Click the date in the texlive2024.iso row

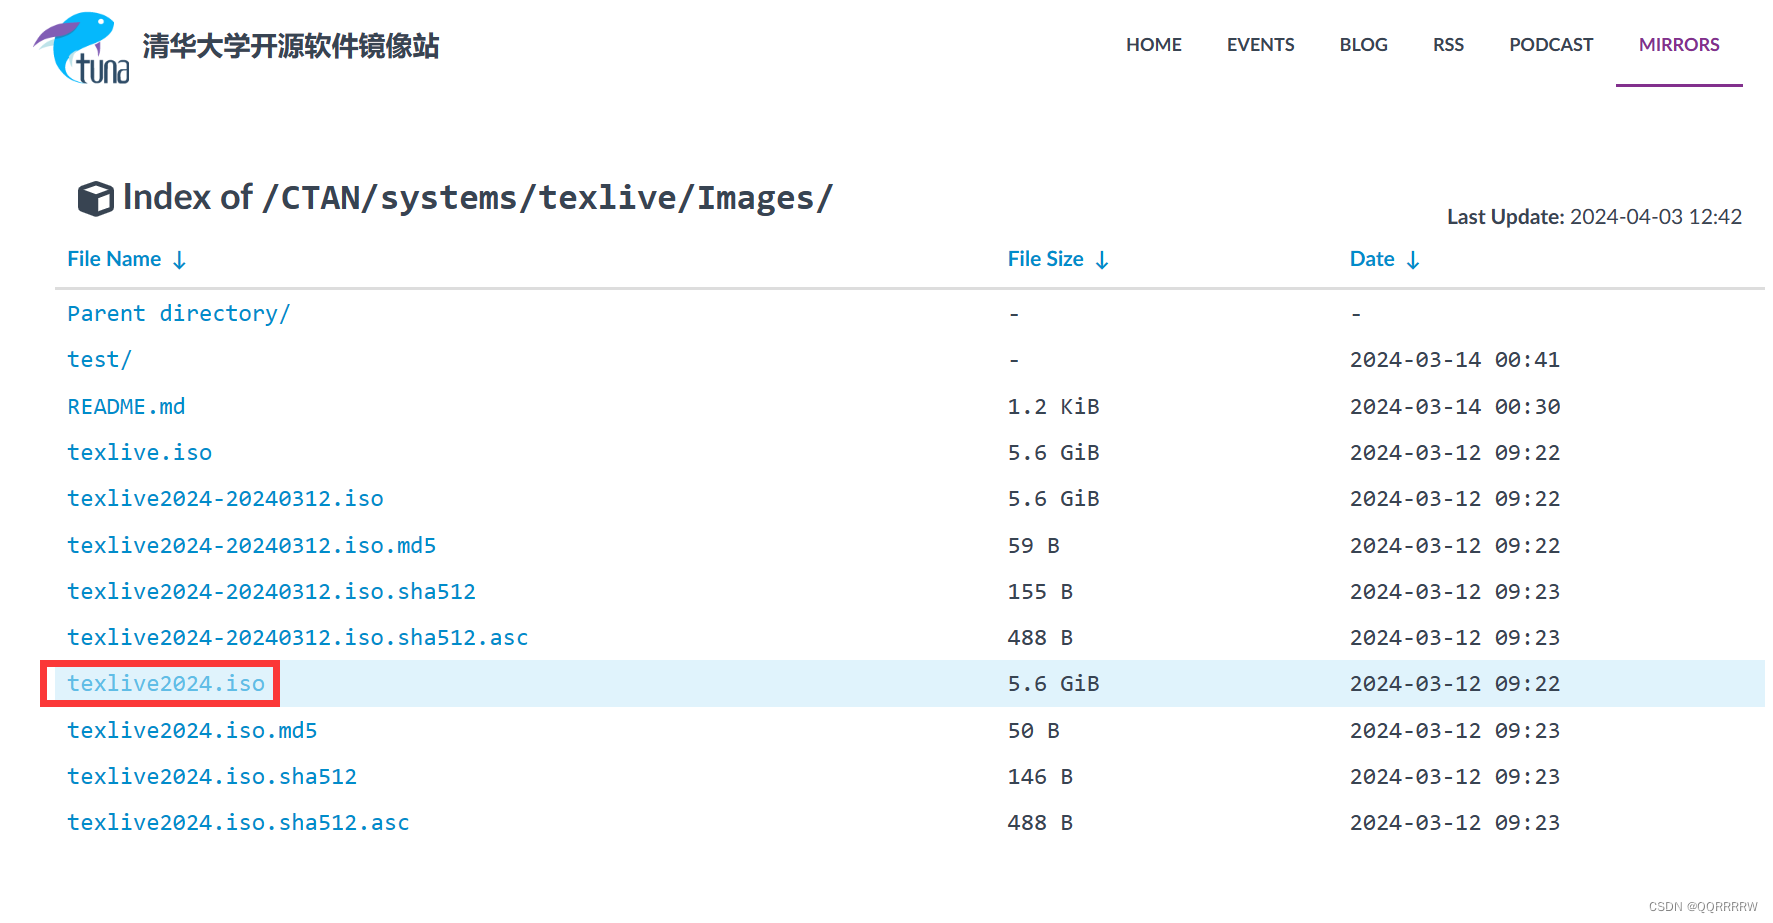click(x=1455, y=684)
